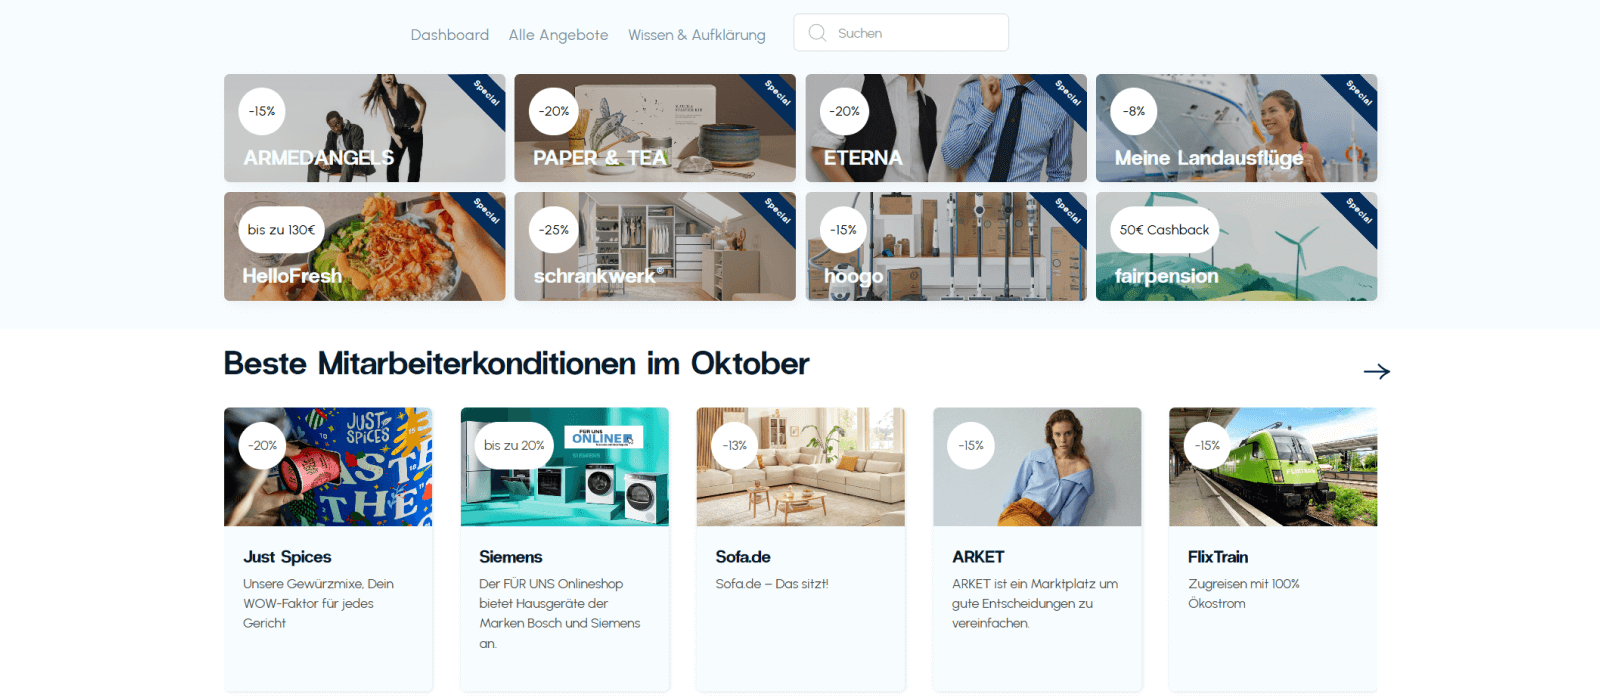This screenshot has width=1600, height=700.
Task: Go to Alle Angebote
Action: (558, 35)
